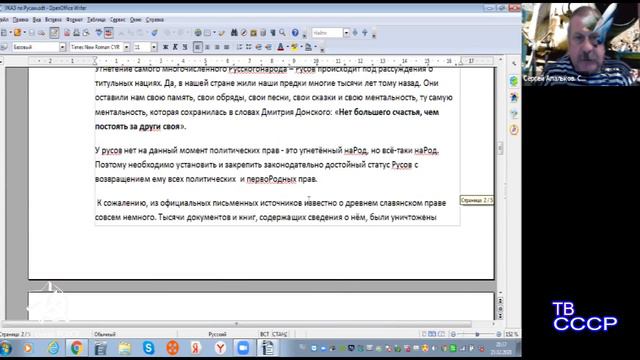Increase paragraph indent
Viewport: 640px width, 360px height.
(x=269, y=47)
